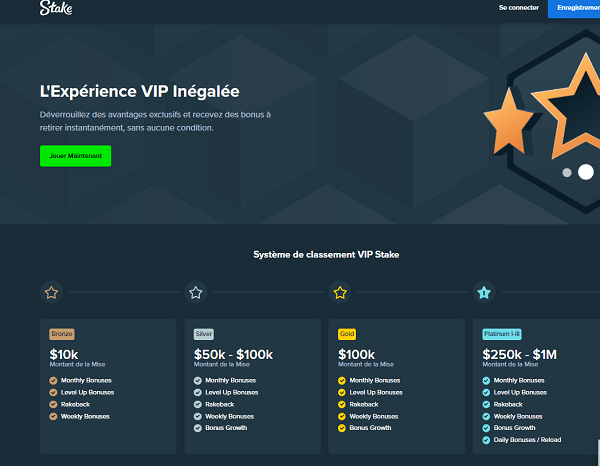
Task: Click Platinum Rakeback check icon
Action: [486, 404]
